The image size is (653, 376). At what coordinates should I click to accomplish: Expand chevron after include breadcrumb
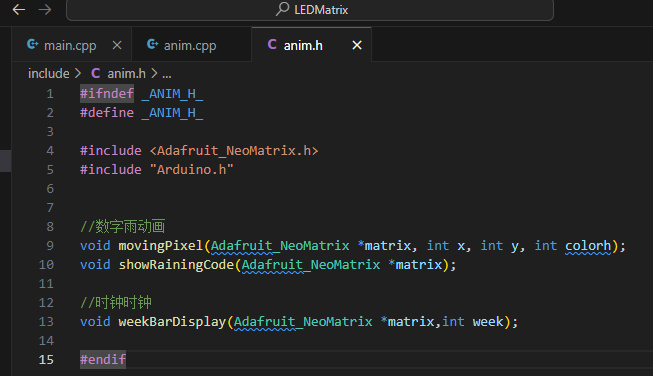pos(78,74)
